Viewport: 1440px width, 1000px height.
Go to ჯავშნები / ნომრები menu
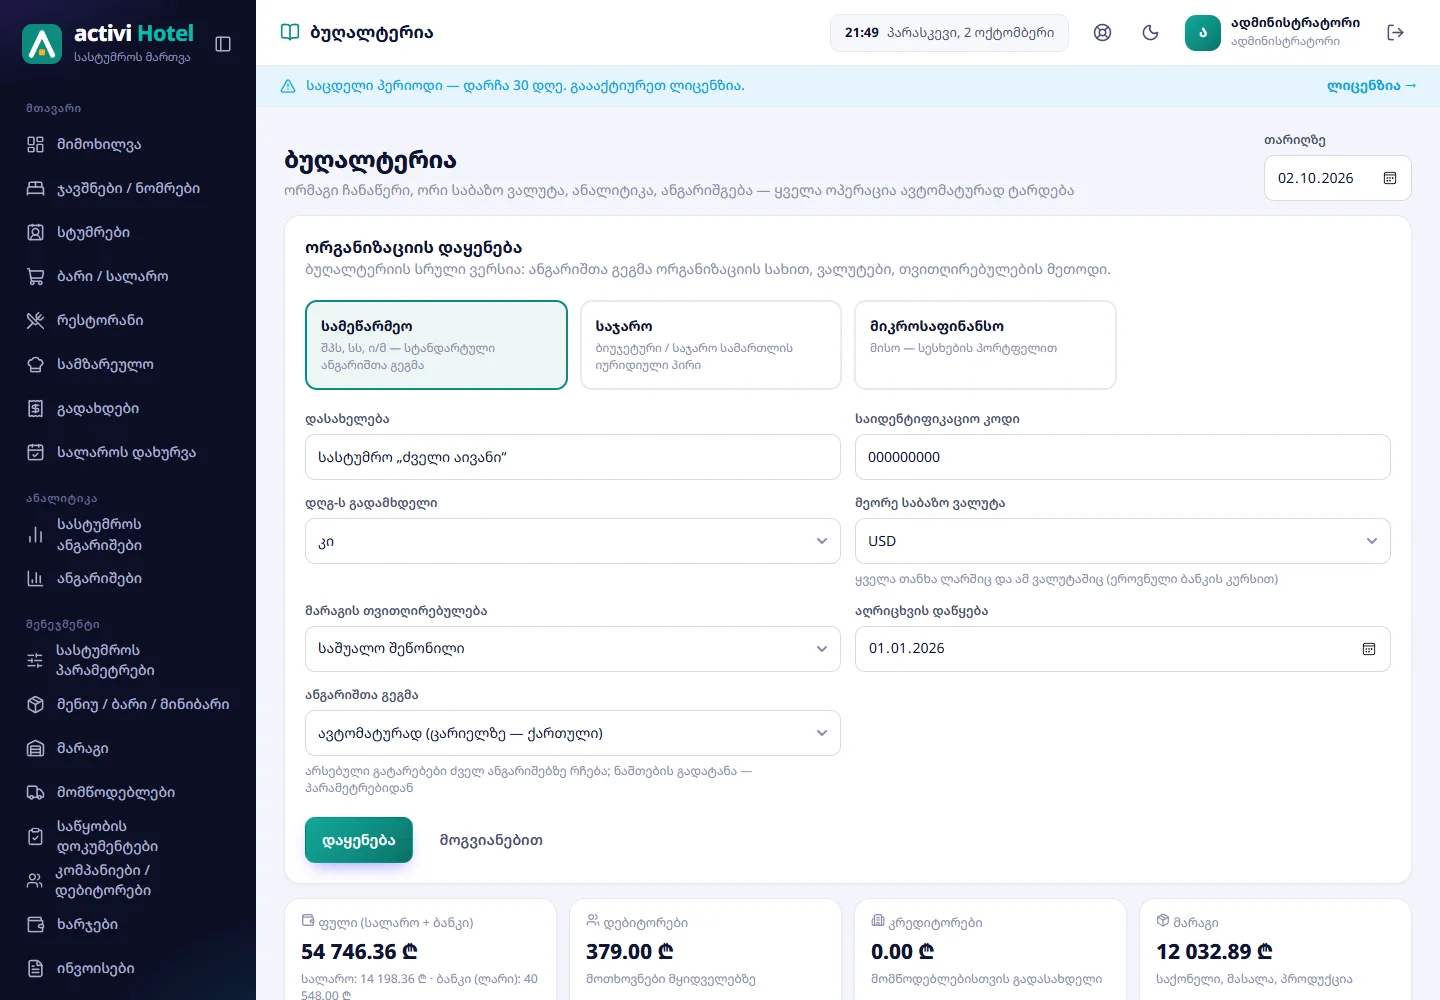coord(128,188)
